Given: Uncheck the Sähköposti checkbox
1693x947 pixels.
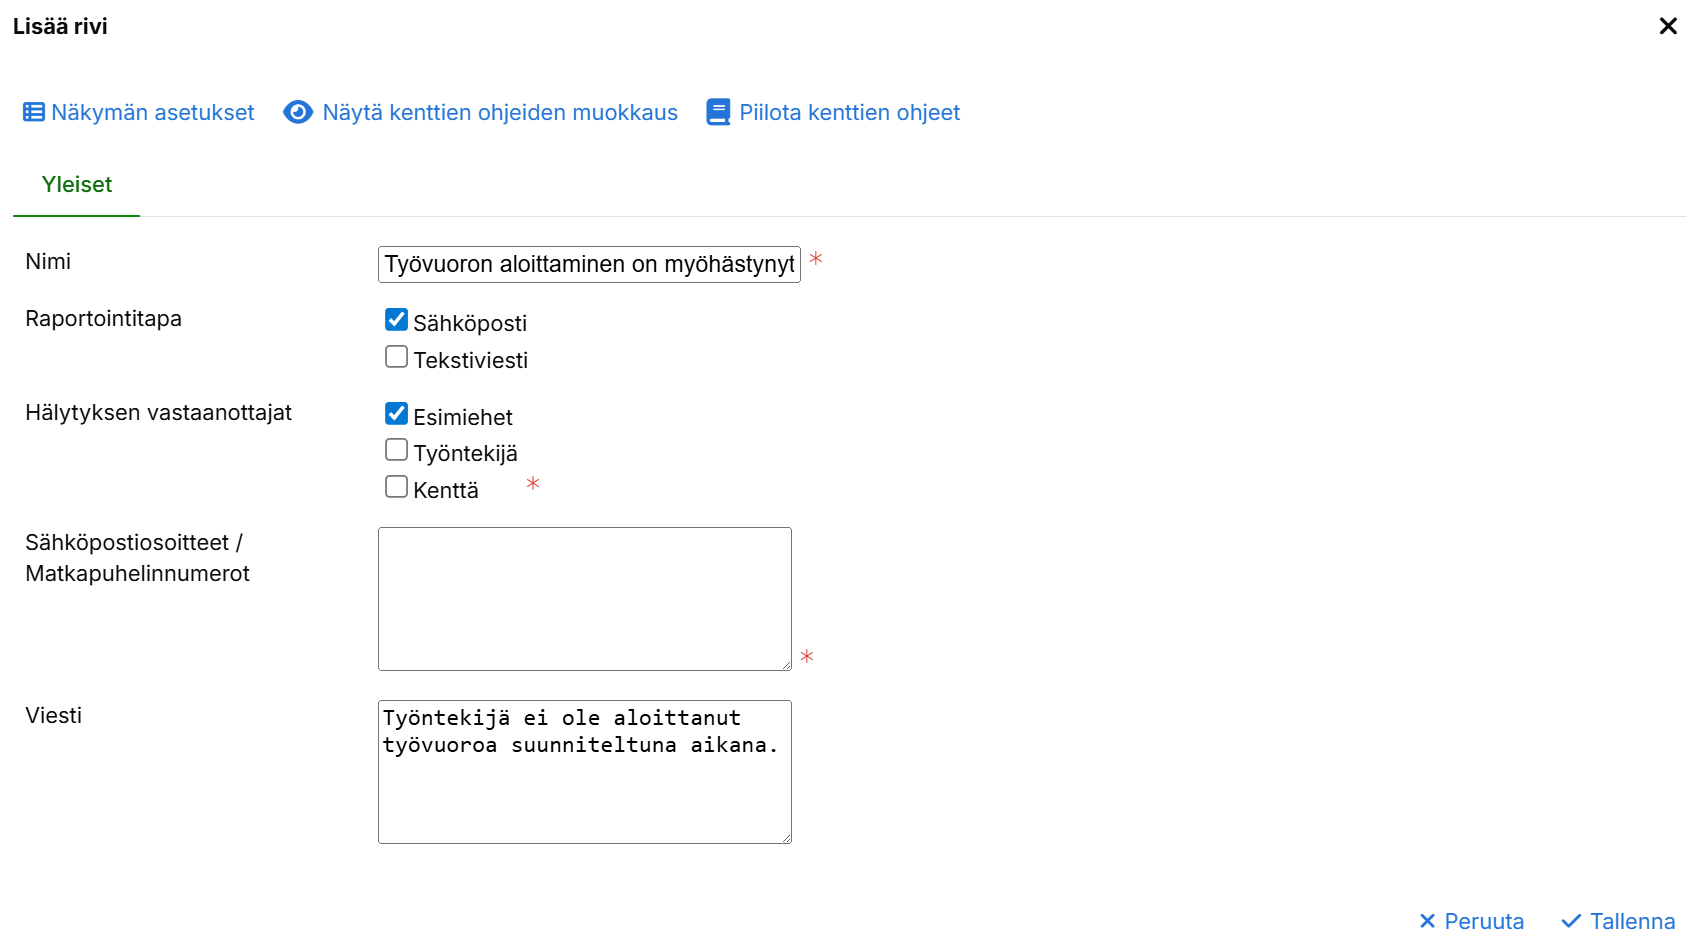Looking at the screenshot, I should pyautogui.click(x=396, y=320).
